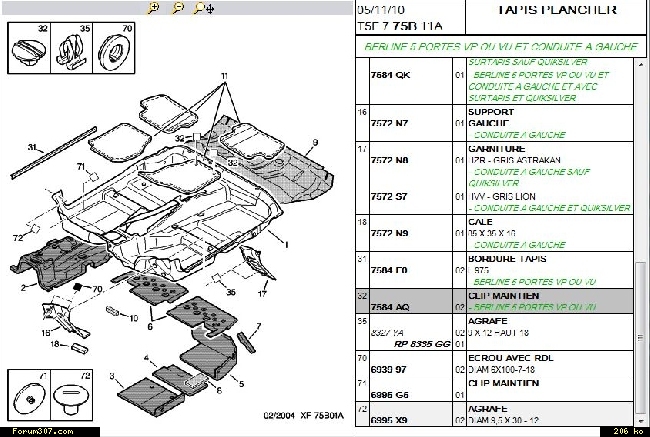Click callout 71 in the exploded diagram
Screen dimensions: 650x437
tap(81, 166)
